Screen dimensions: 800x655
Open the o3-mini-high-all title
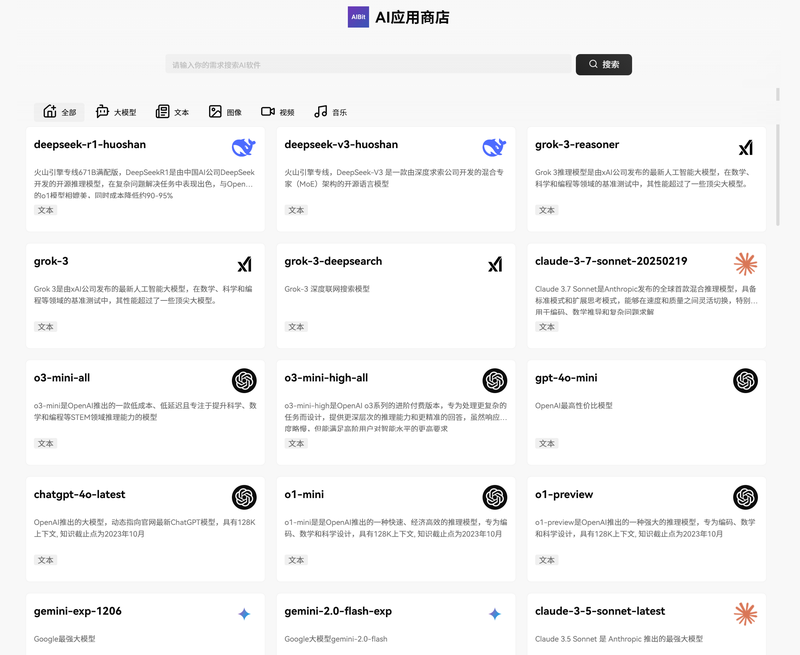pos(326,378)
